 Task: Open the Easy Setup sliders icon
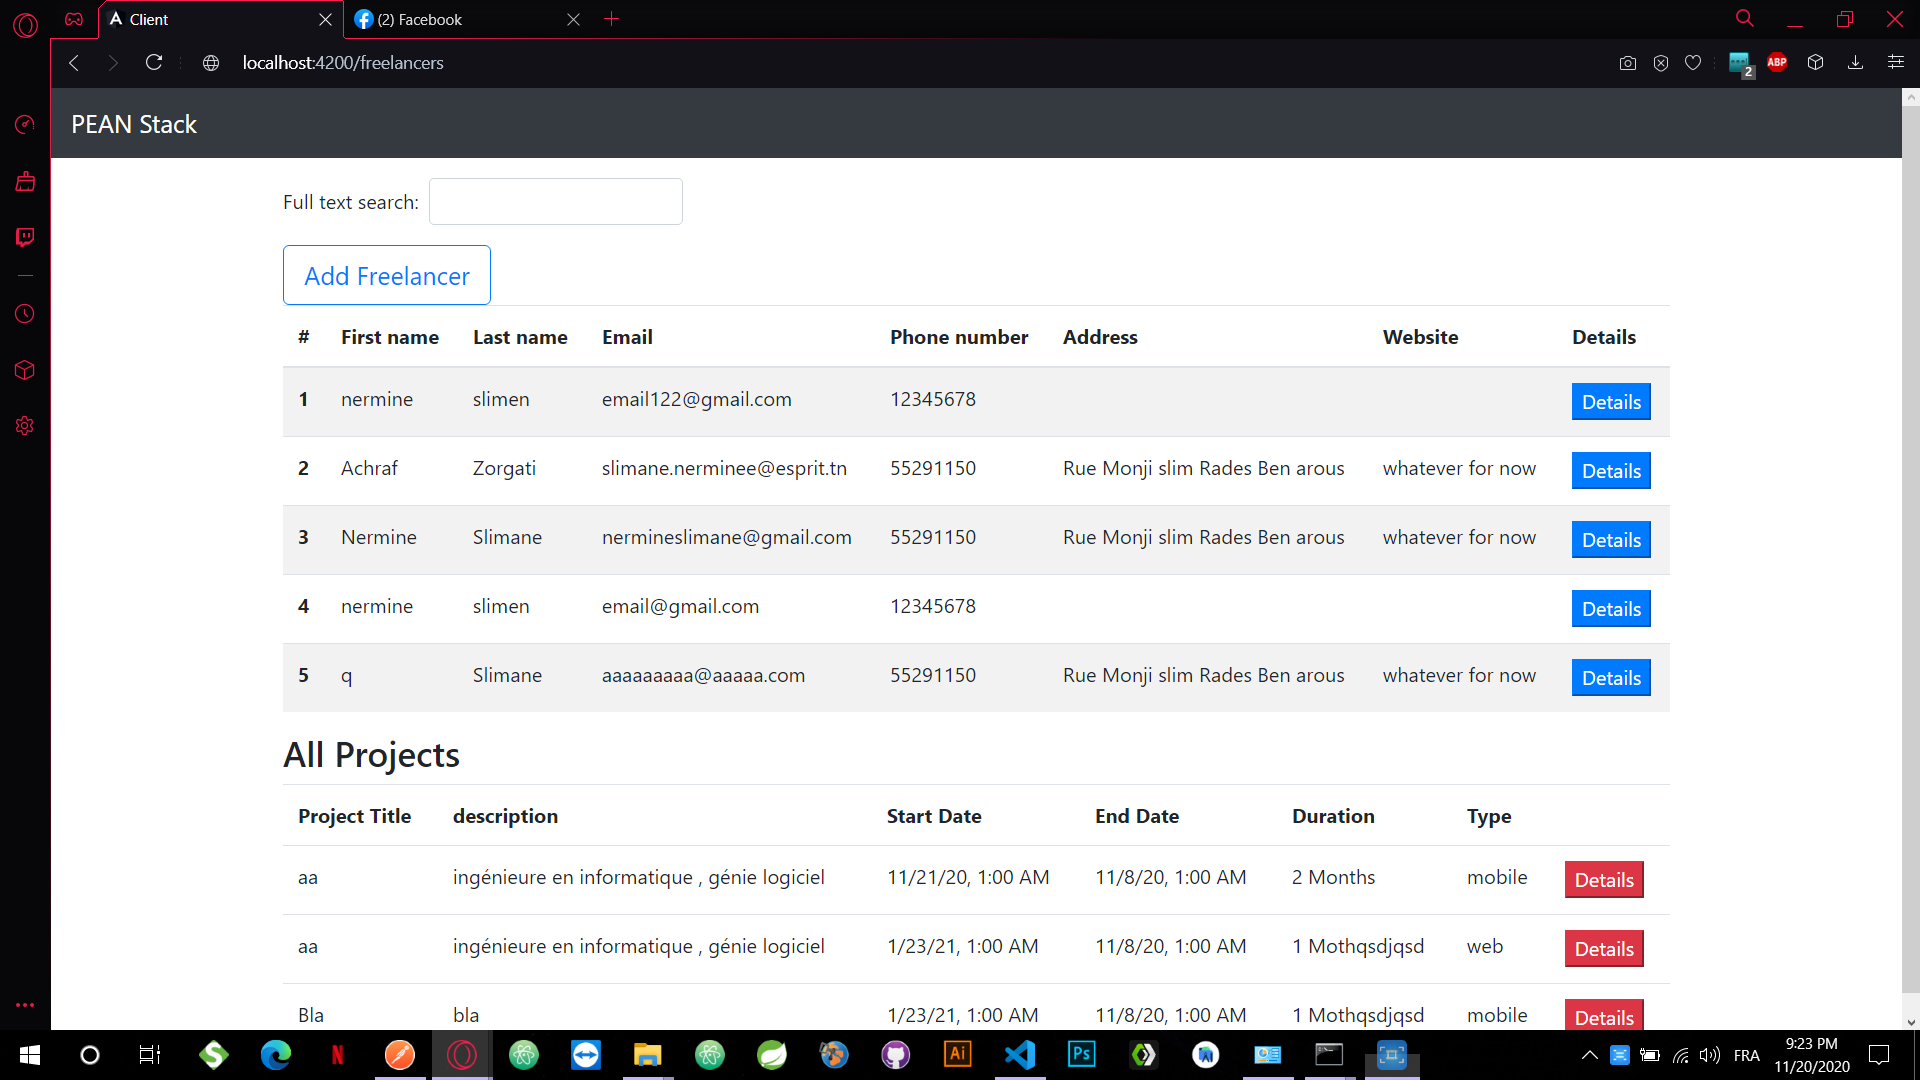pyautogui.click(x=1895, y=62)
